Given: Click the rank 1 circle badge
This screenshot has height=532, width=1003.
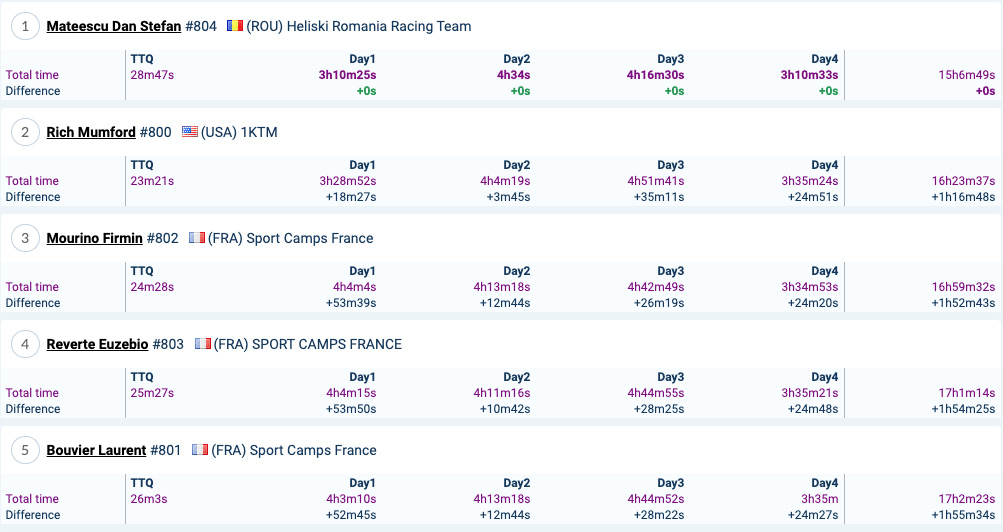Looking at the screenshot, I should 26,26.
